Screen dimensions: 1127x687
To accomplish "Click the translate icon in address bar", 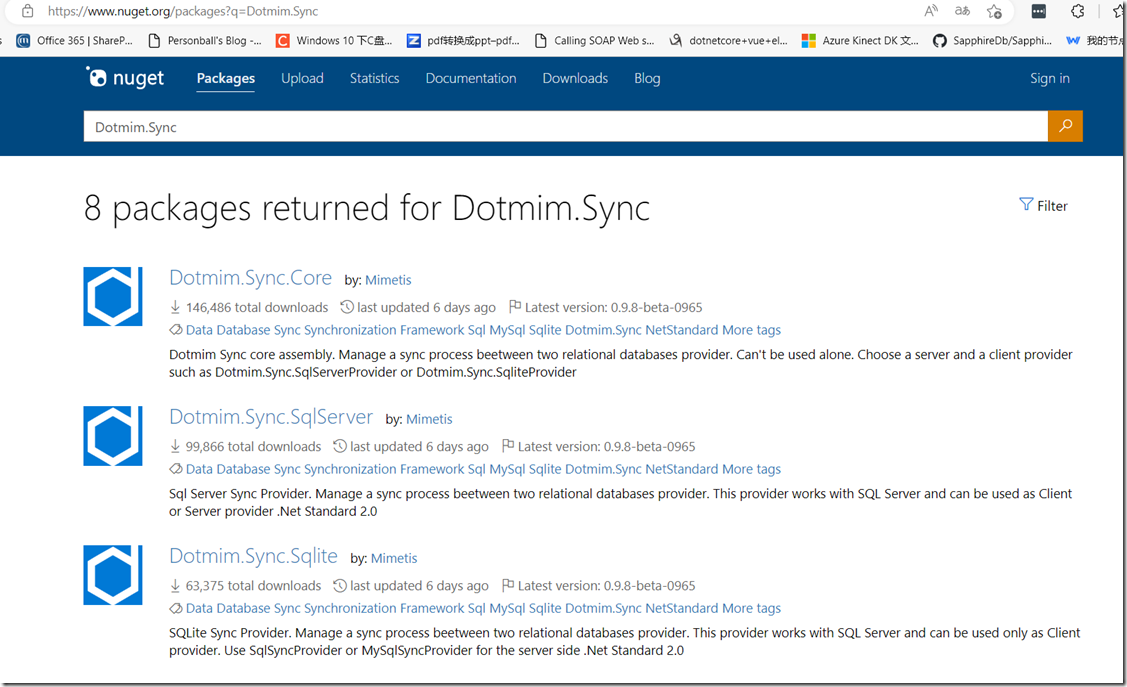I will [x=962, y=11].
